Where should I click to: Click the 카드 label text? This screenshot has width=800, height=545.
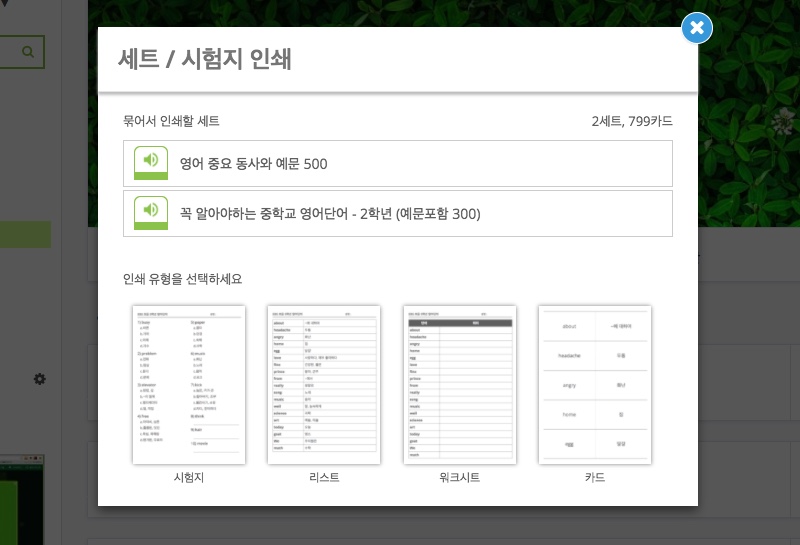(x=595, y=478)
